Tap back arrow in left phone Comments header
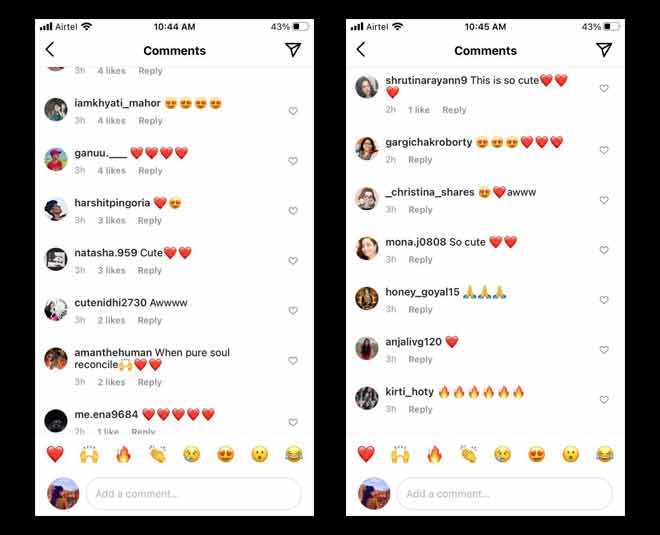 point(50,49)
